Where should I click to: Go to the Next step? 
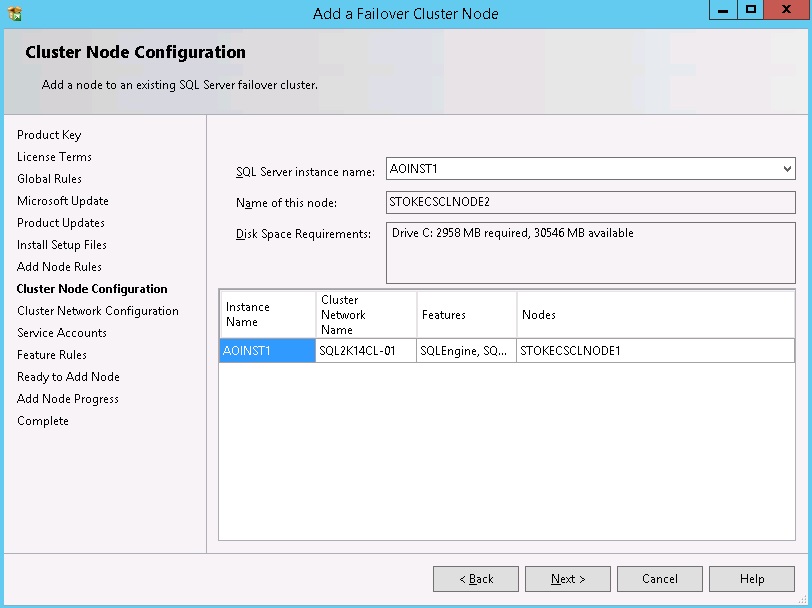(568, 578)
